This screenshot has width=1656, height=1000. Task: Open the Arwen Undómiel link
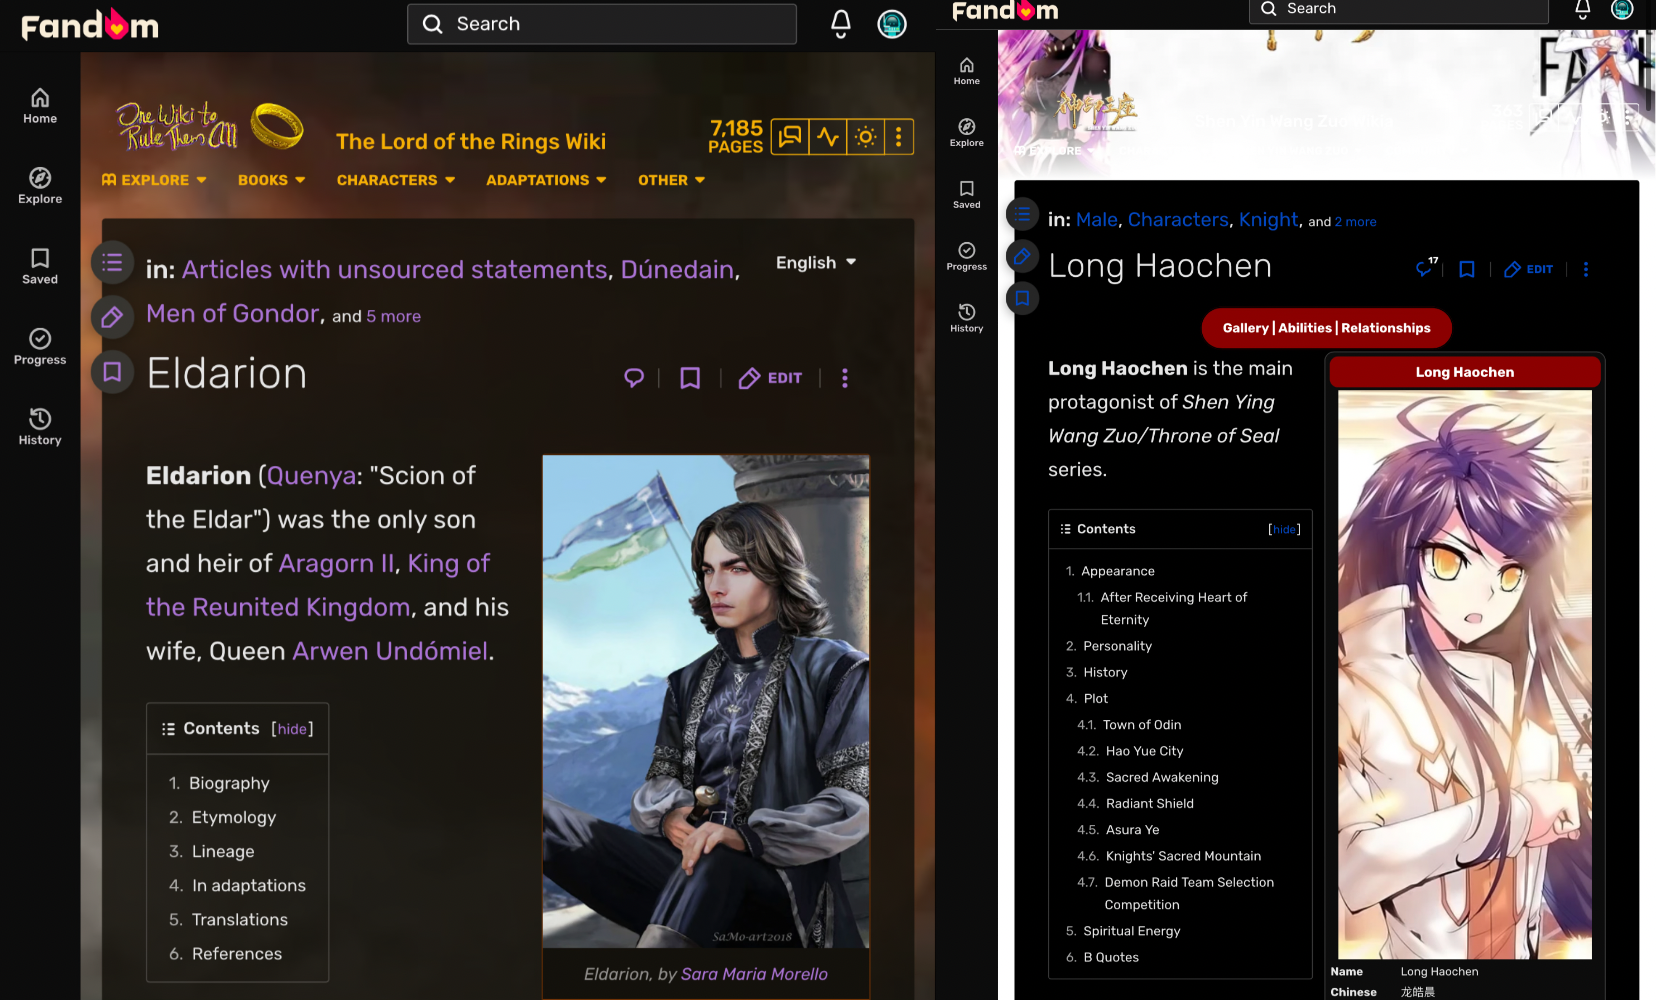(391, 651)
